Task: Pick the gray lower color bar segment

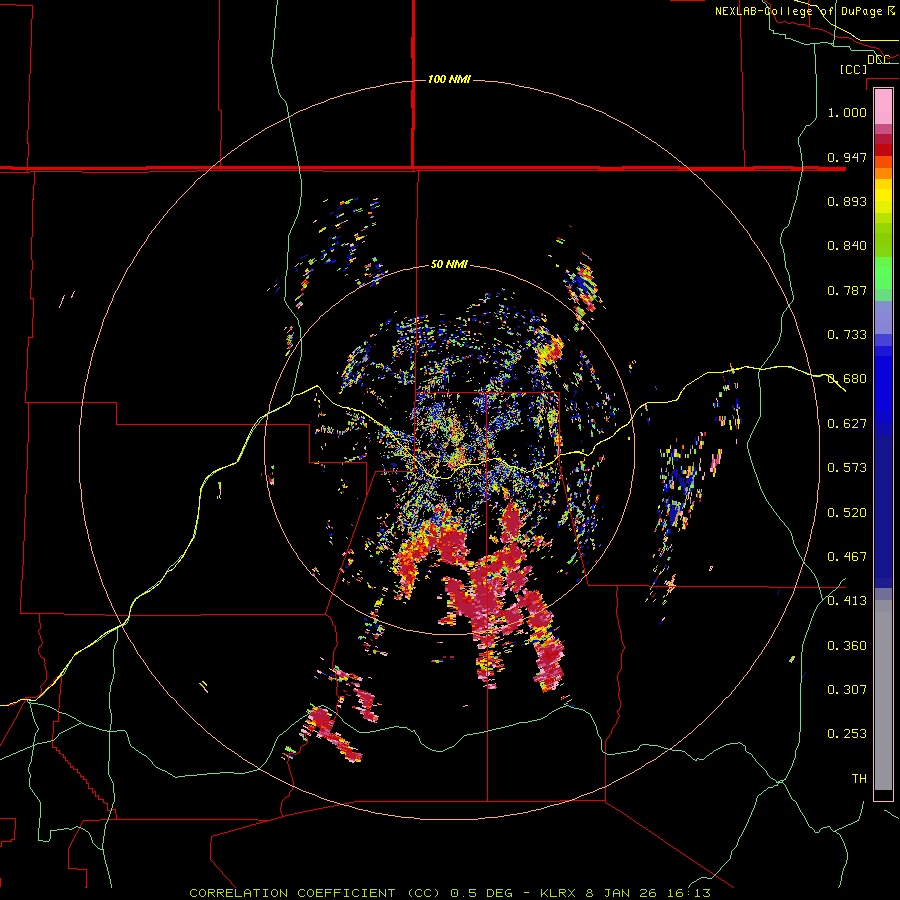Action: [883, 695]
